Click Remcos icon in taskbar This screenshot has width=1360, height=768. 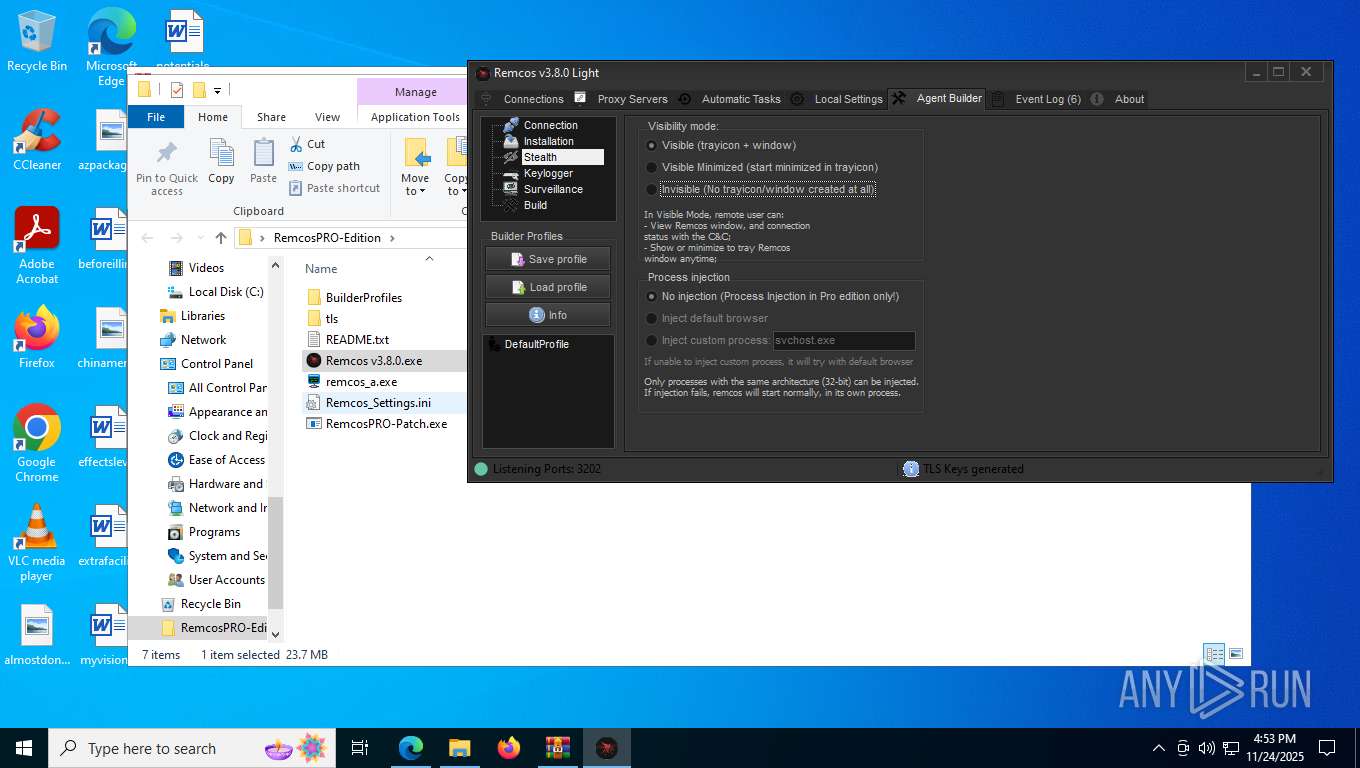(607, 748)
